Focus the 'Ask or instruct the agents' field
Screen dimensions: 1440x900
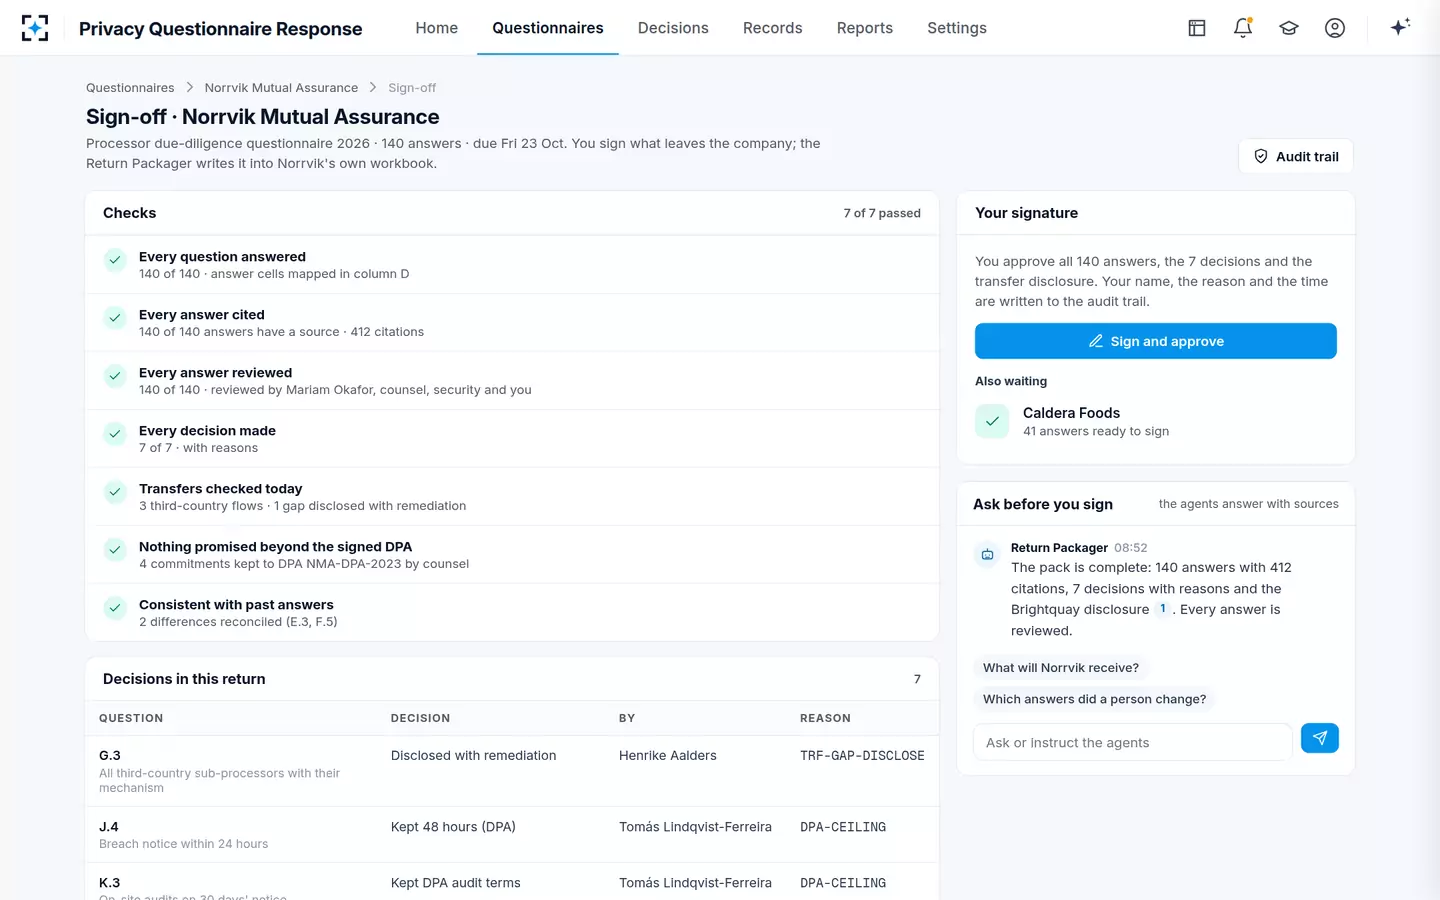(x=1133, y=742)
